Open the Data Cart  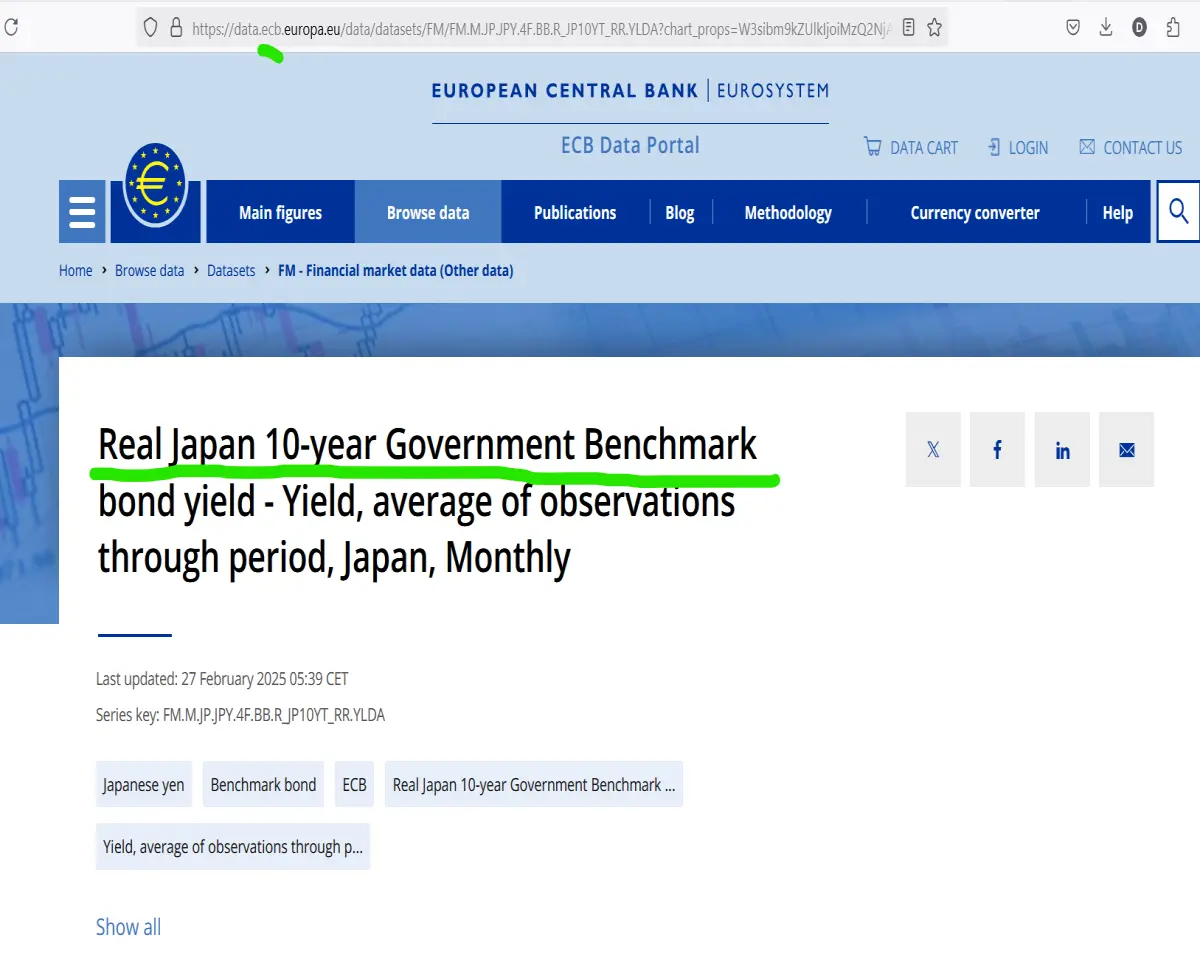(910, 147)
